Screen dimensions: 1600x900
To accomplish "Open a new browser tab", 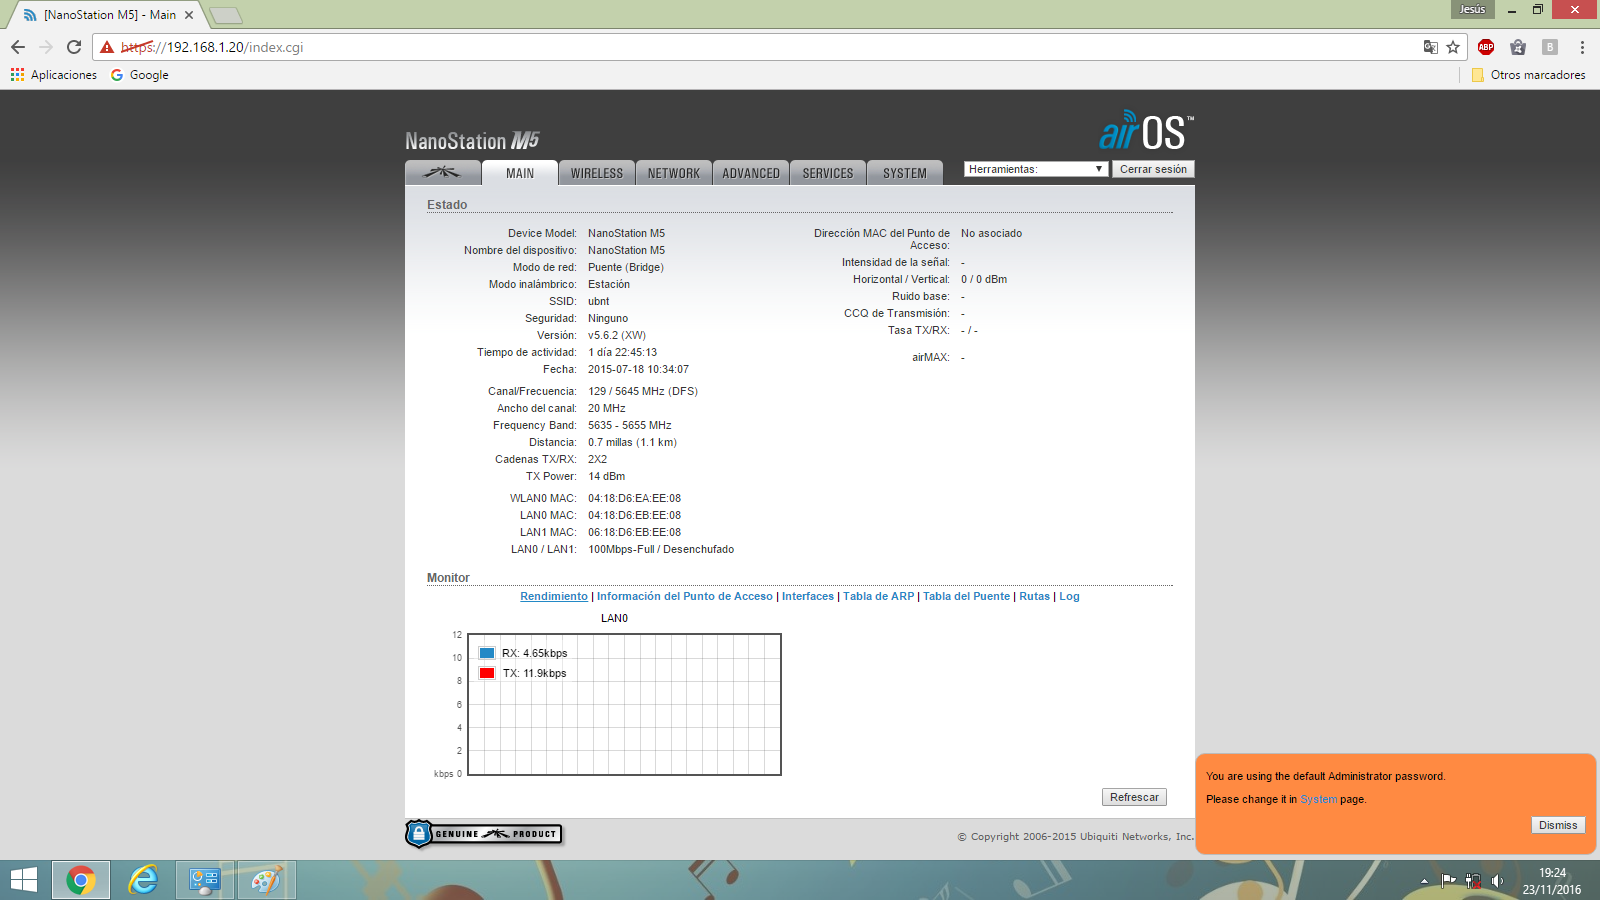I will [226, 15].
